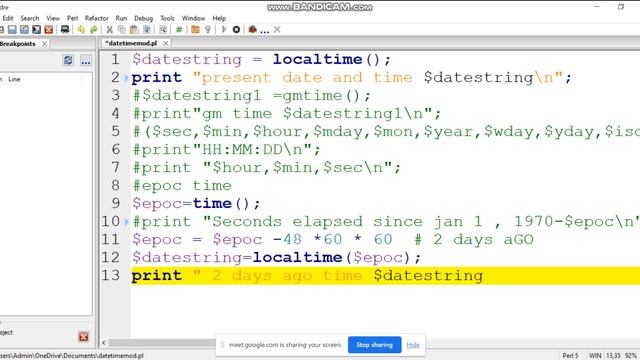The height and width of the screenshot is (360, 640).
Task: Run the script with play arrow icon
Action: [224, 29]
